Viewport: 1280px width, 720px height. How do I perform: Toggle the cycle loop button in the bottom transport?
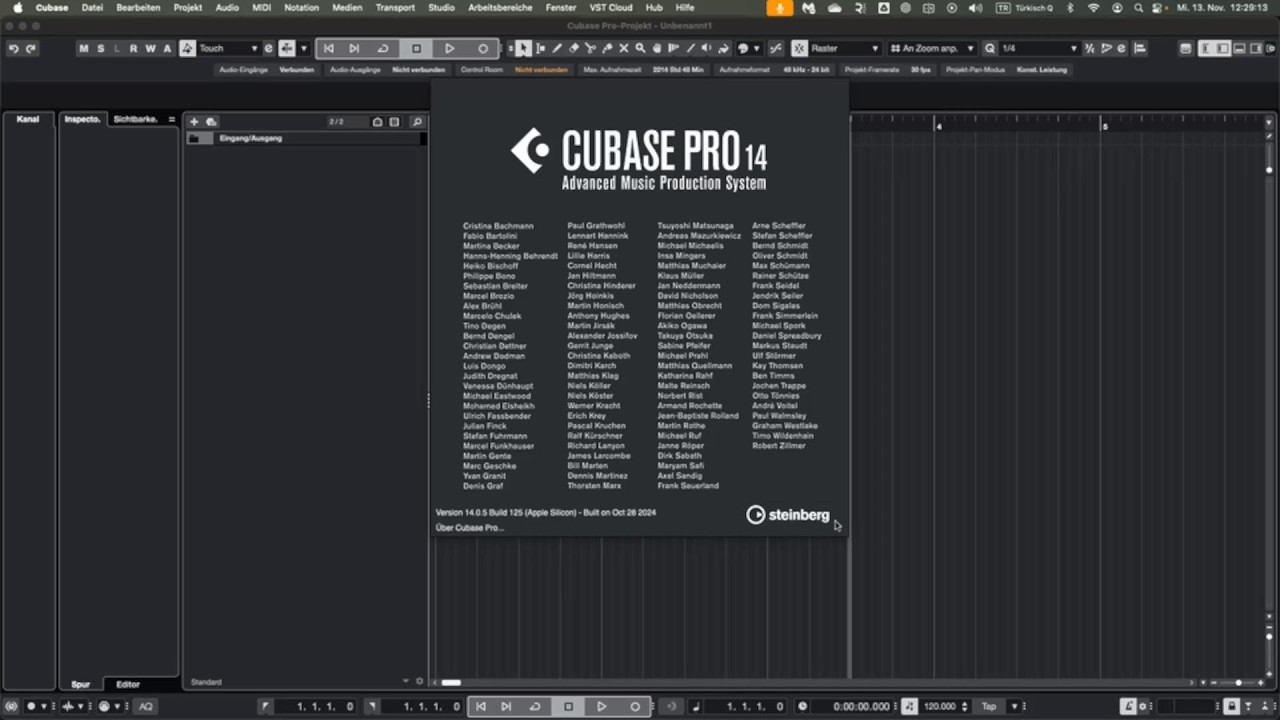click(535, 706)
